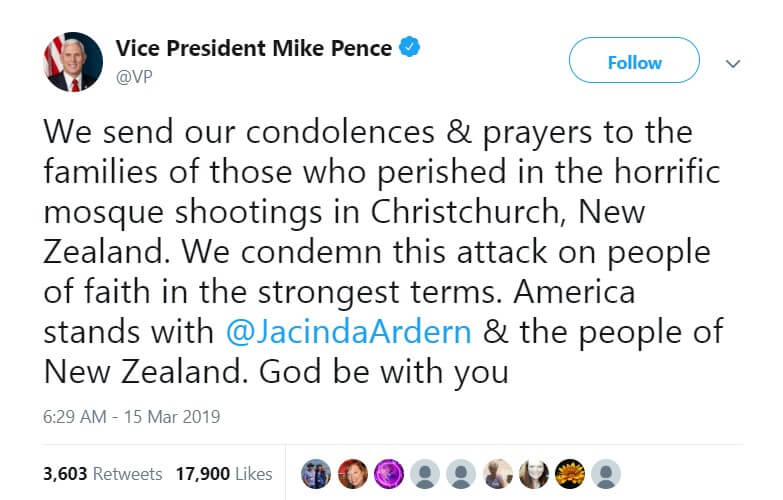
Task: Click Mike Pence's profile avatar photo
Action: [73, 62]
